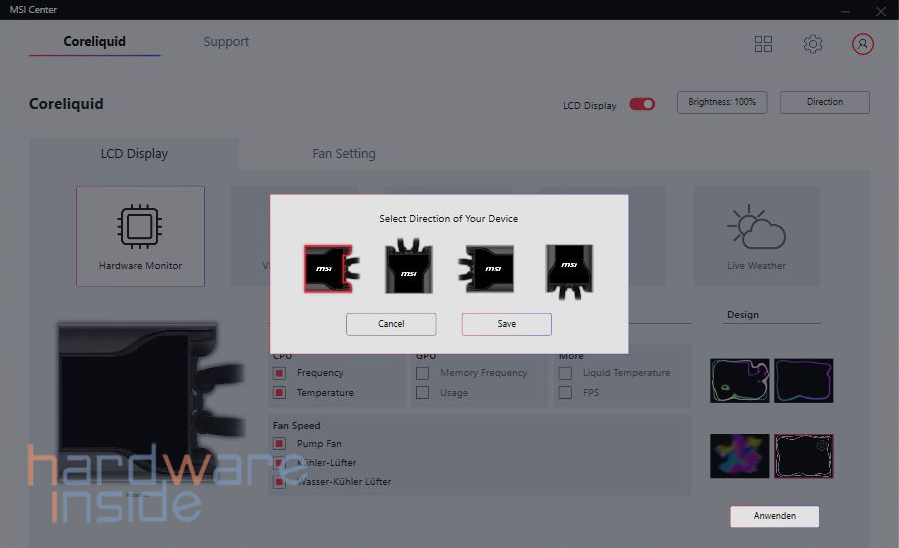
Task: Open the Live Weather tile
Action: pyautogui.click(x=756, y=236)
